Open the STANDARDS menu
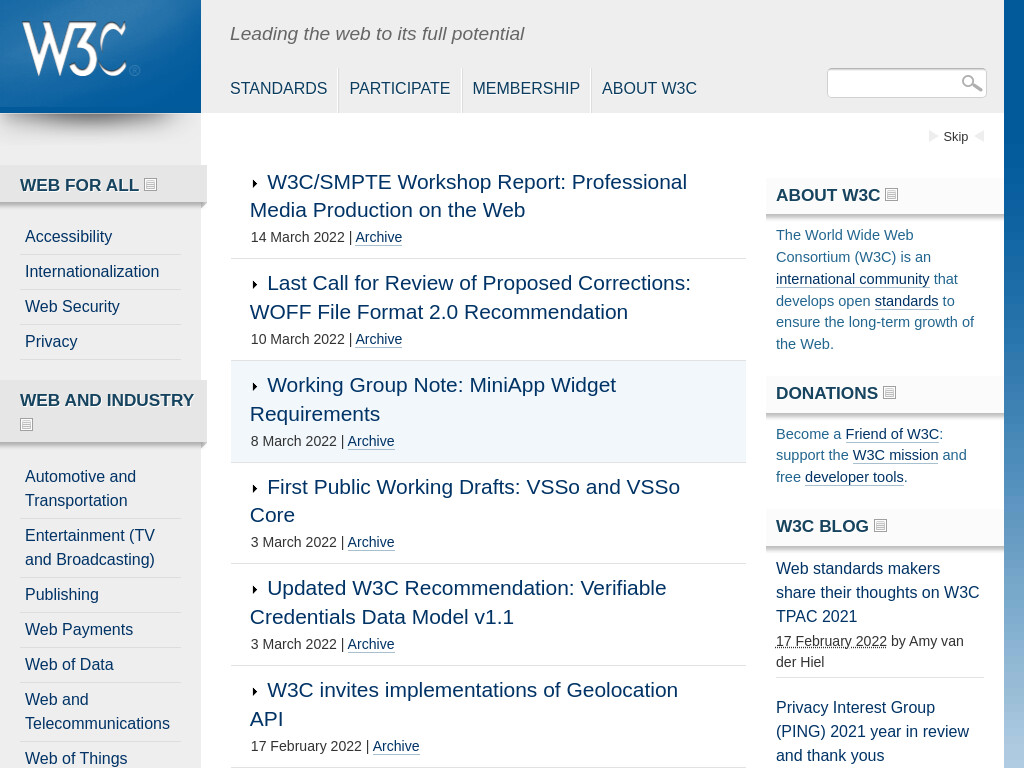The height and width of the screenshot is (768, 1024). tap(278, 88)
